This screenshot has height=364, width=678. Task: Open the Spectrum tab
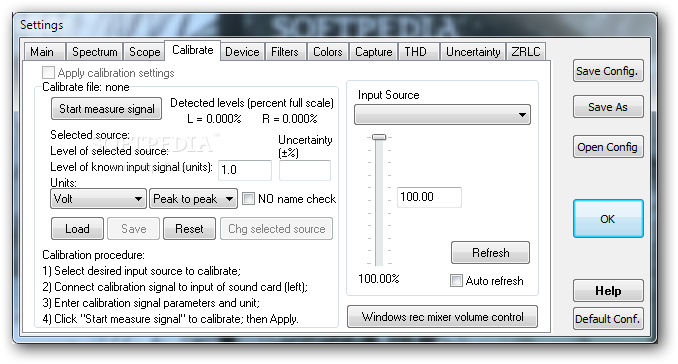pyautogui.click(x=94, y=52)
